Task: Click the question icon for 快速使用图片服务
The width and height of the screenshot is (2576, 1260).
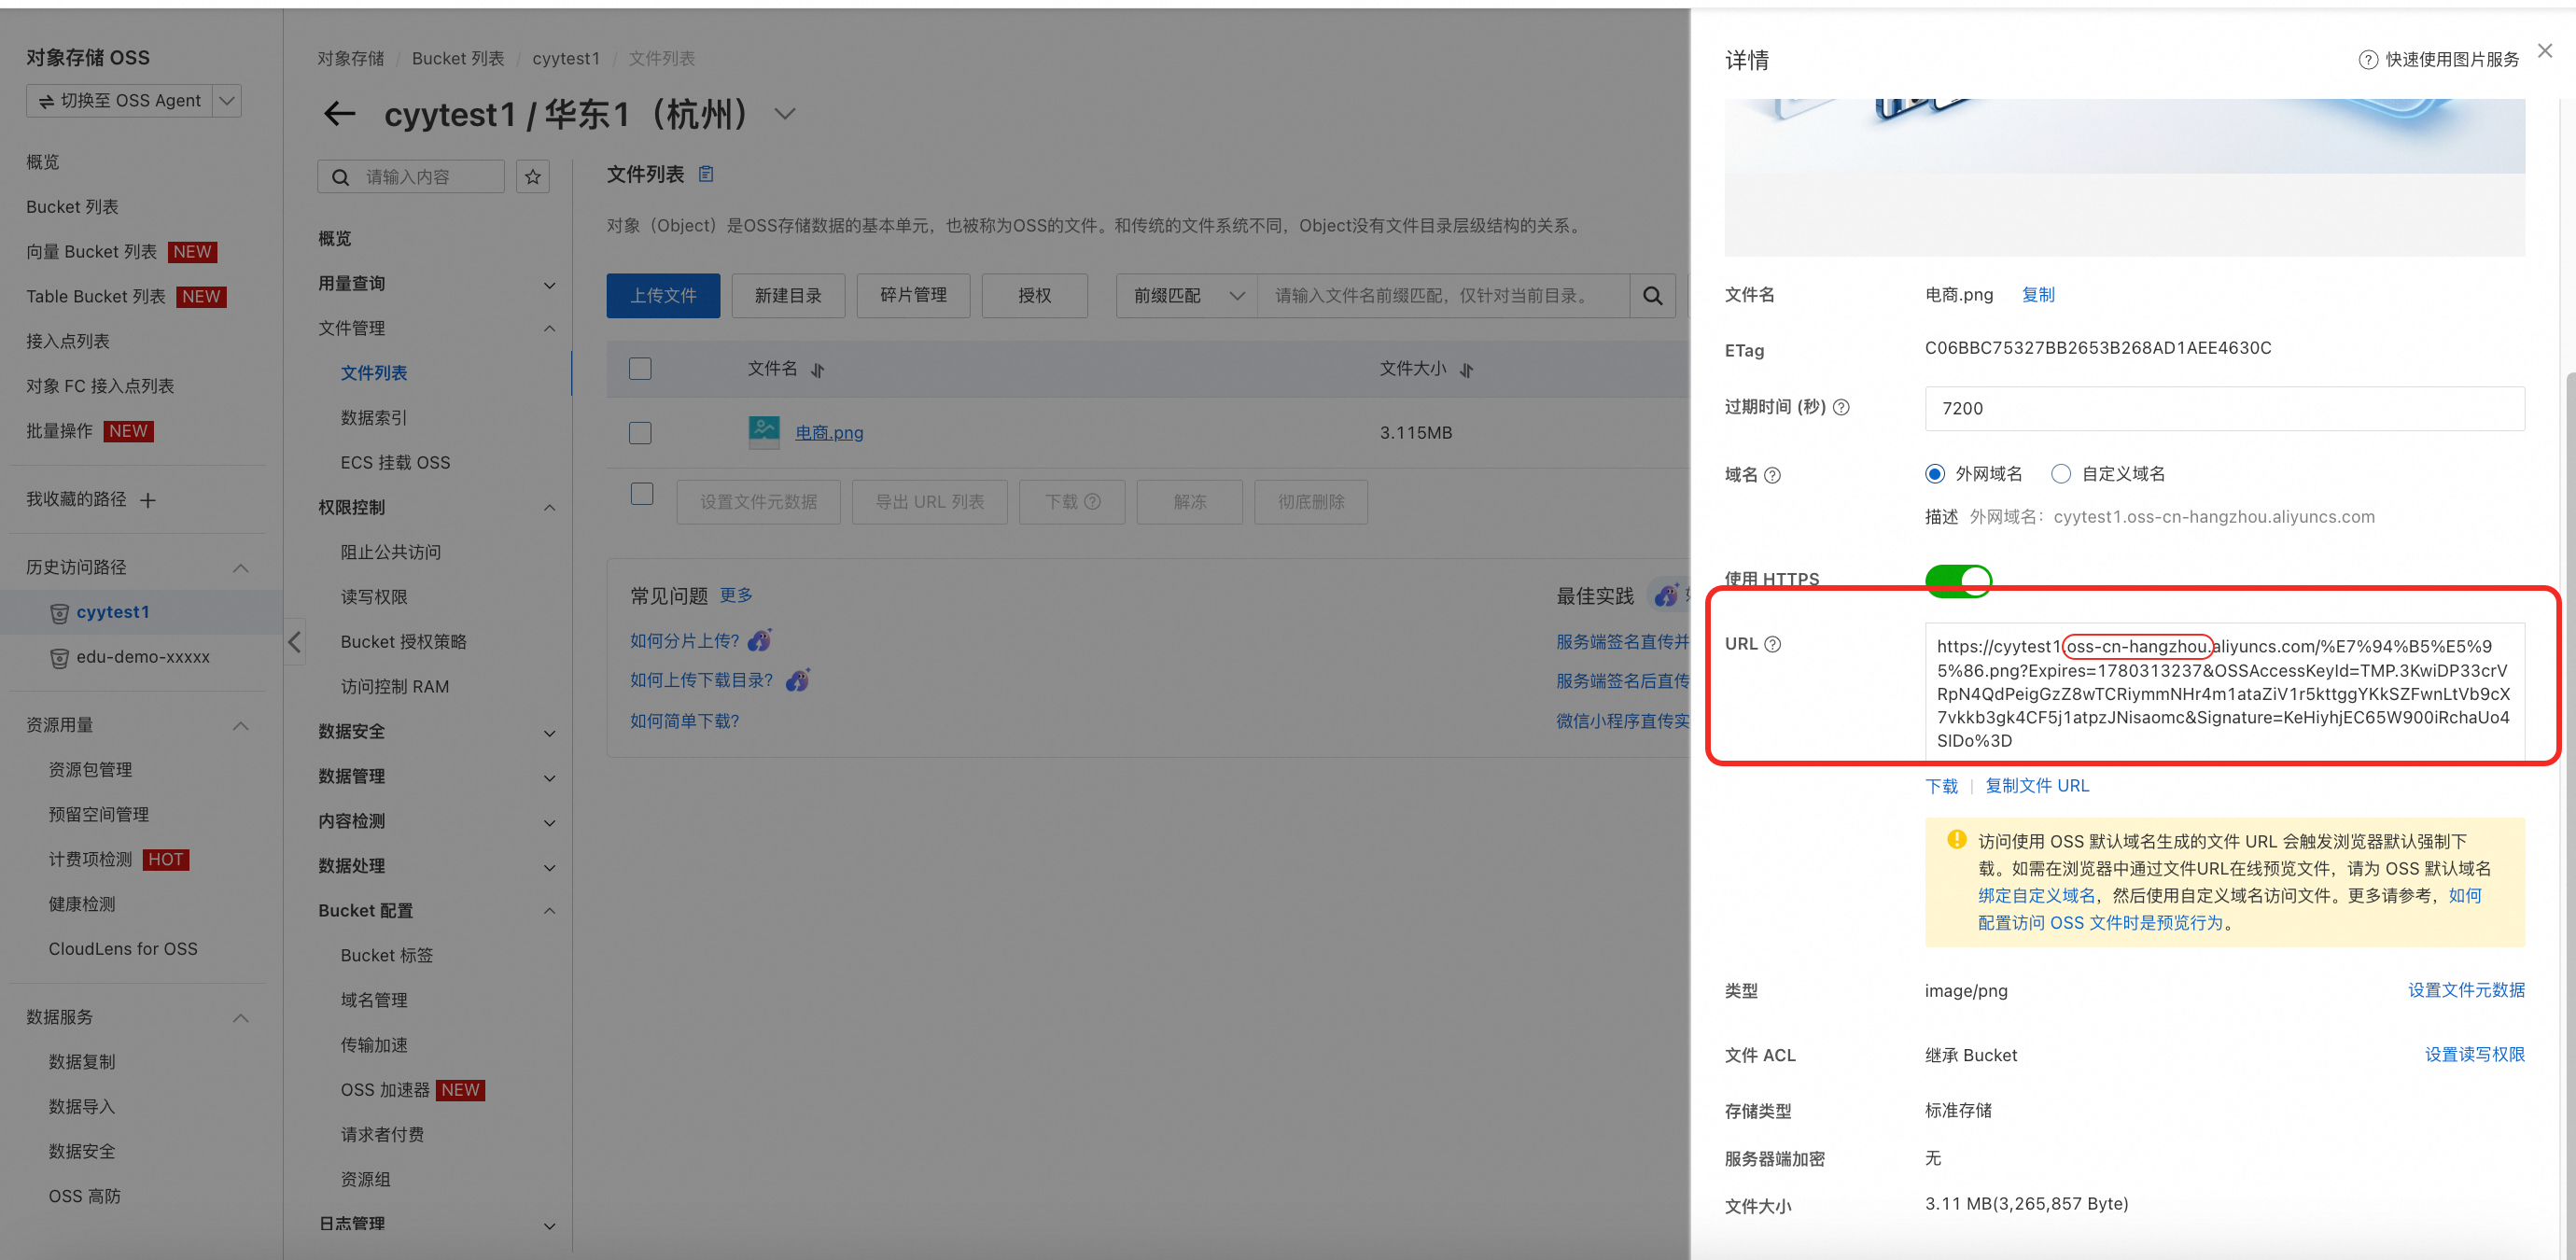Action: point(2368,60)
